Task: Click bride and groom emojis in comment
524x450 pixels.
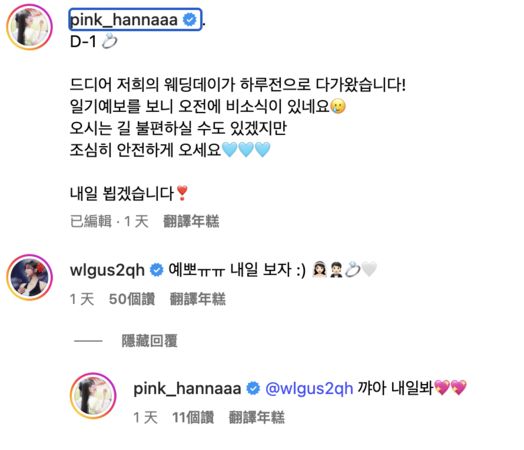Action: tap(328, 270)
